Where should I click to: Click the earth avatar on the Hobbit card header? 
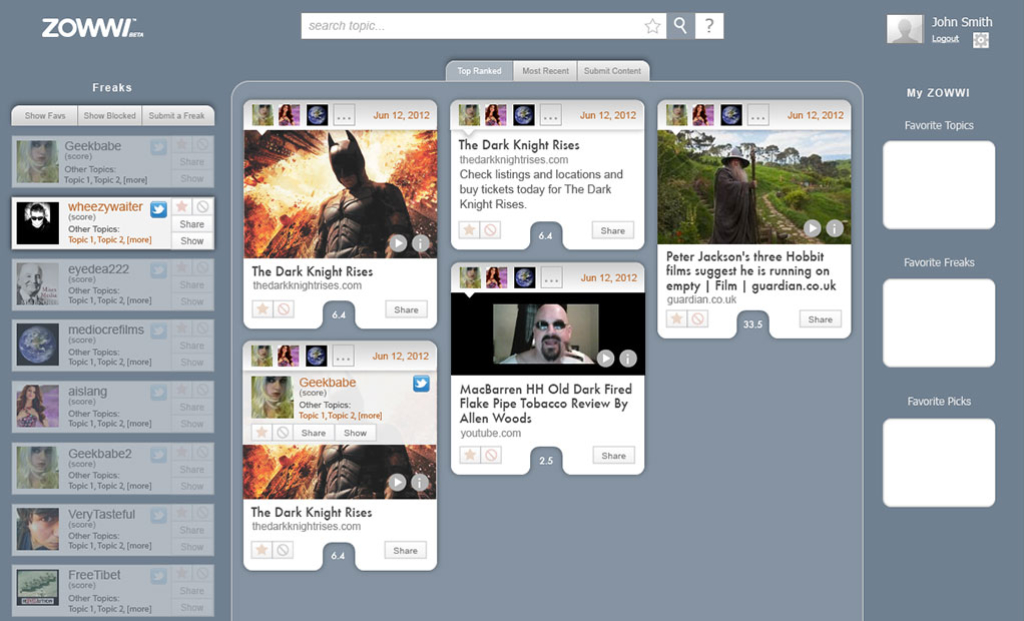(731, 115)
